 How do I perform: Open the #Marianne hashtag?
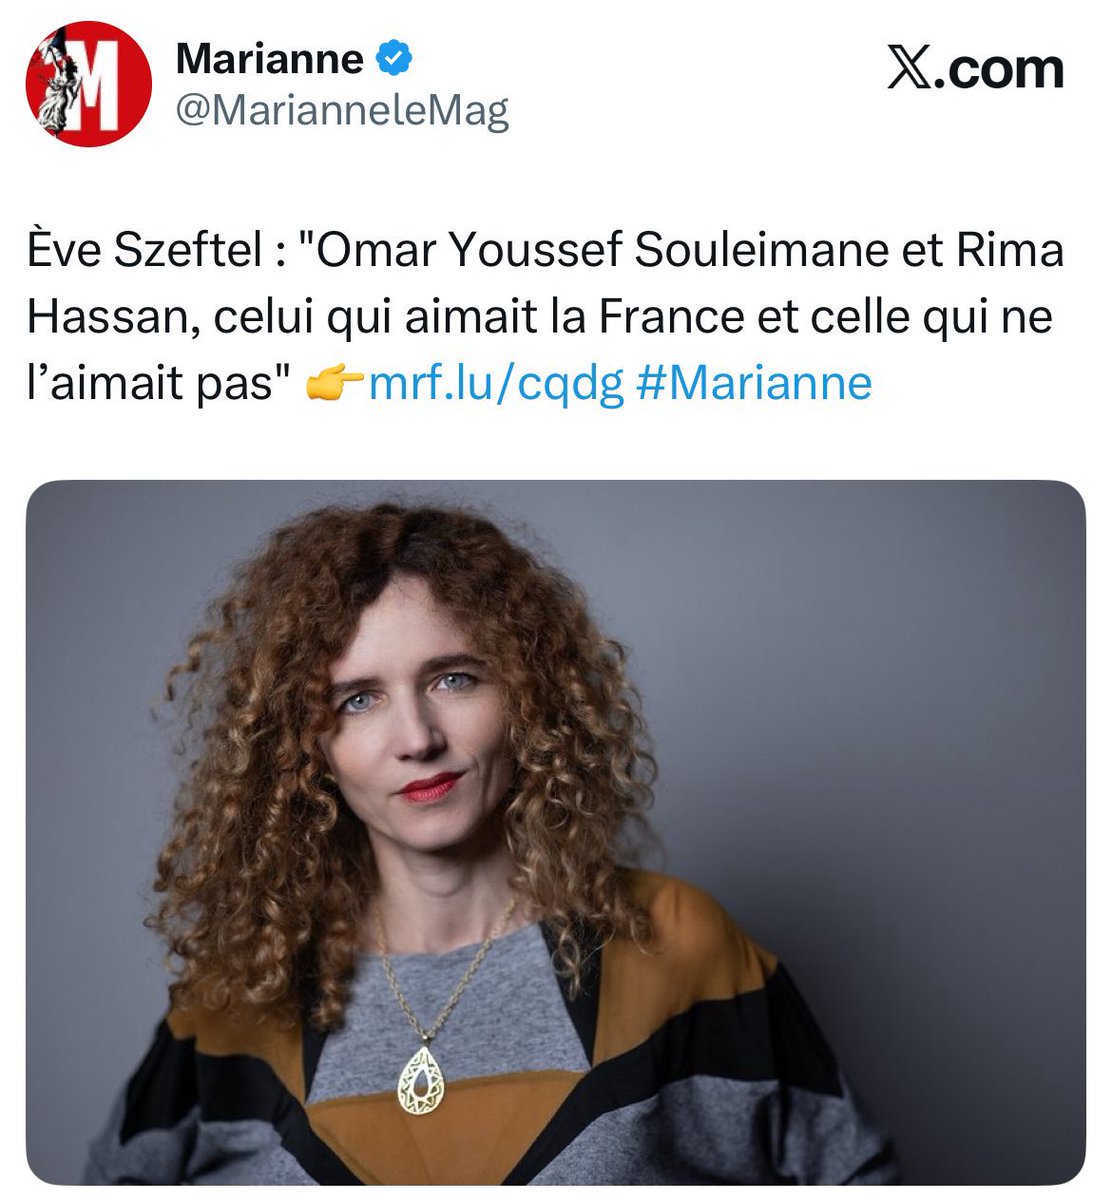754,384
